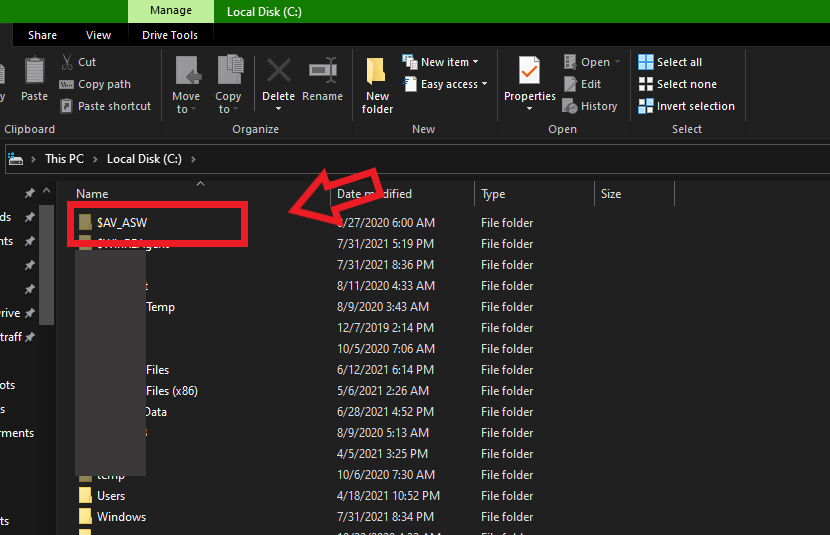Viewport: 830px width, 535px height.
Task: Click the date 4/18/2021 10:52 PM
Action: [x=388, y=495]
